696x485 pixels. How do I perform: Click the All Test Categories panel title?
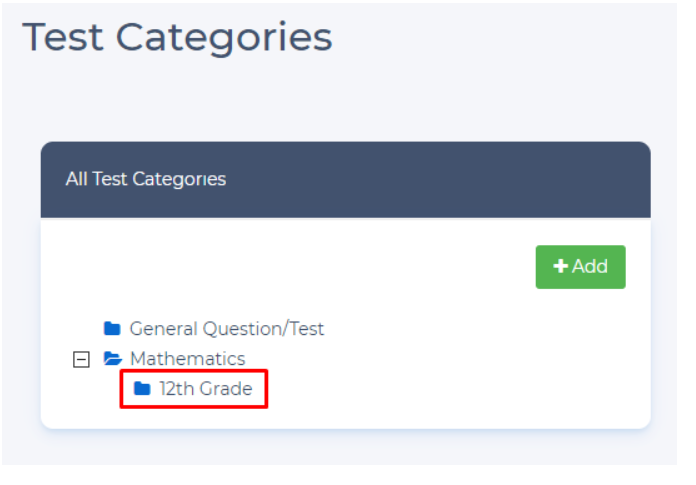(x=146, y=180)
